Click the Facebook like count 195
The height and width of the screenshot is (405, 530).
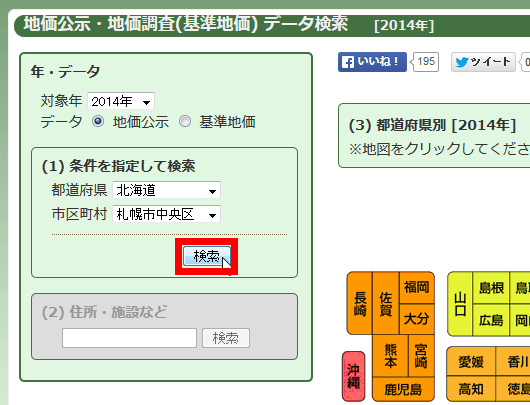[x=426, y=62]
